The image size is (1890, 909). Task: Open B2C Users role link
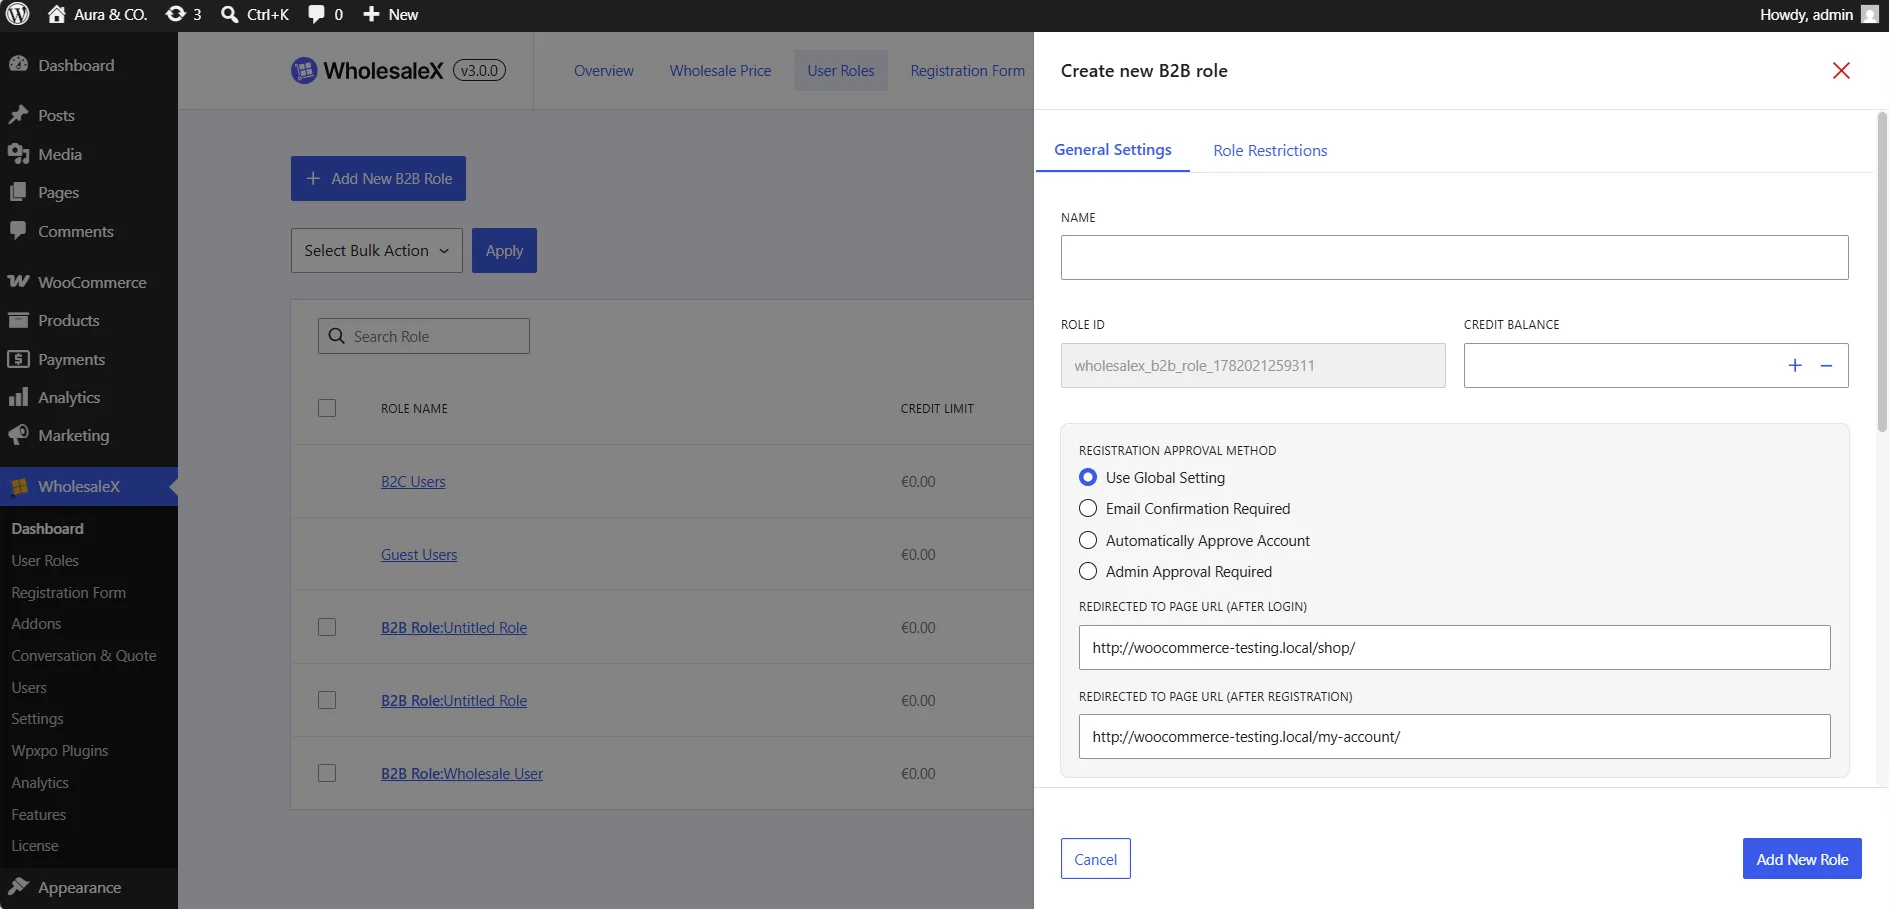coord(413,481)
